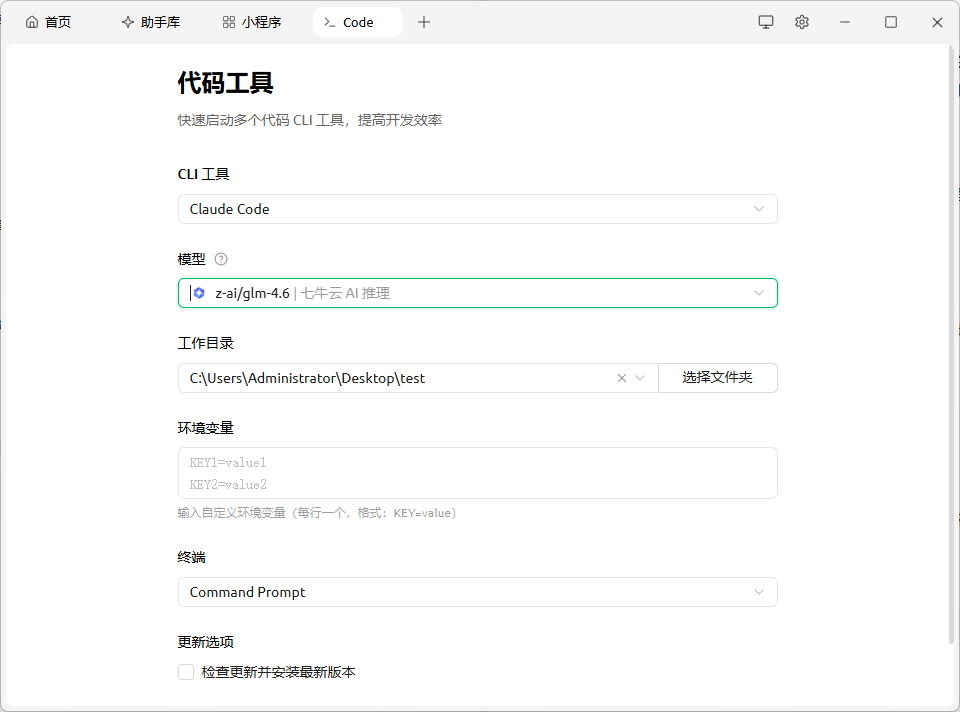The width and height of the screenshot is (960, 712).
Task: Maximize the application window
Action: (891, 22)
